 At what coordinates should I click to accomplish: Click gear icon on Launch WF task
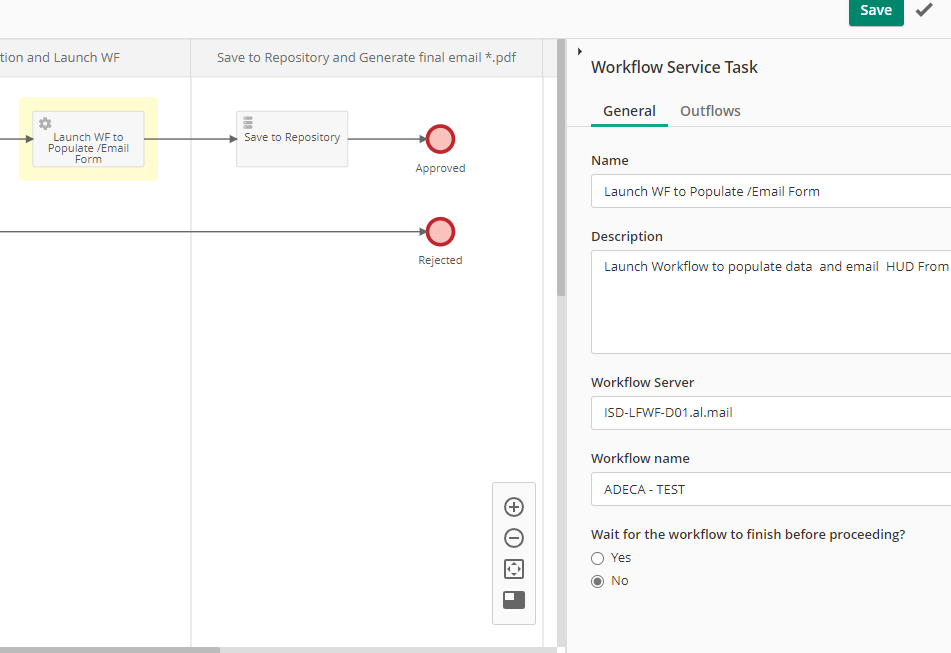point(45,123)
